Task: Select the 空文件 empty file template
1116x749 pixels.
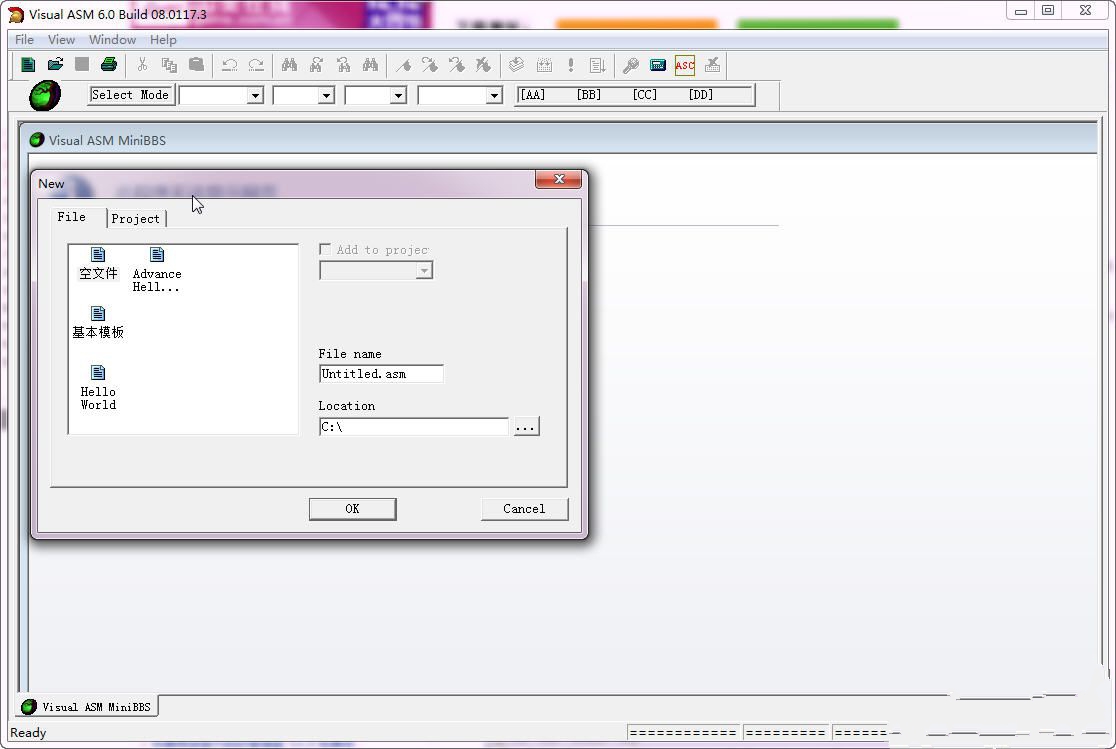Action: (98, 263)
